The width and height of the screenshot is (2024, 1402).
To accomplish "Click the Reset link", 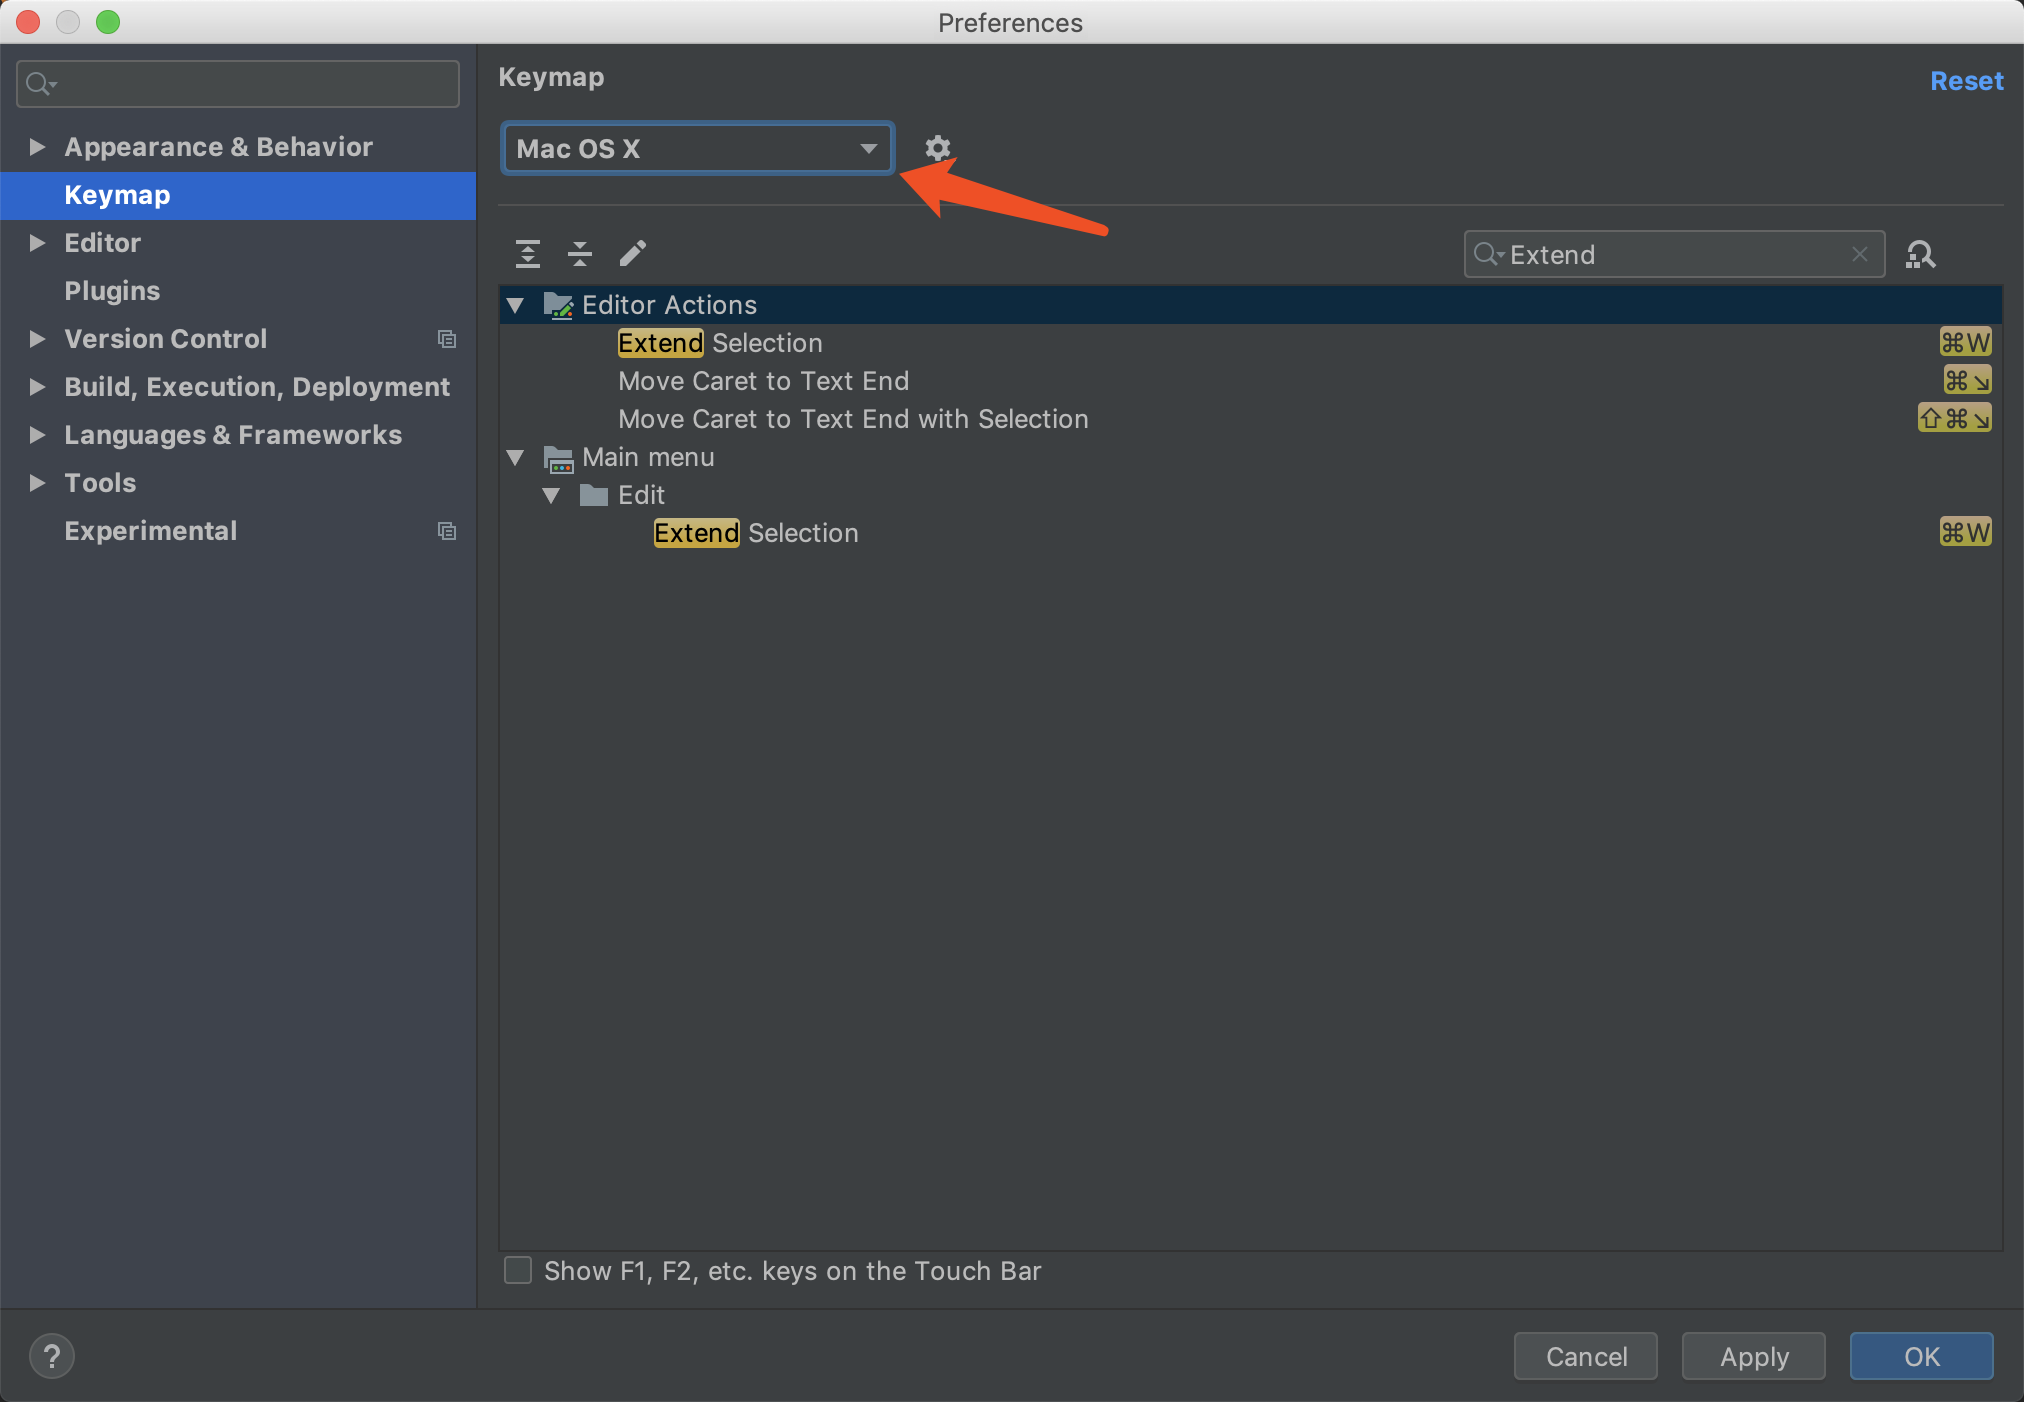I will (1966, 81).
